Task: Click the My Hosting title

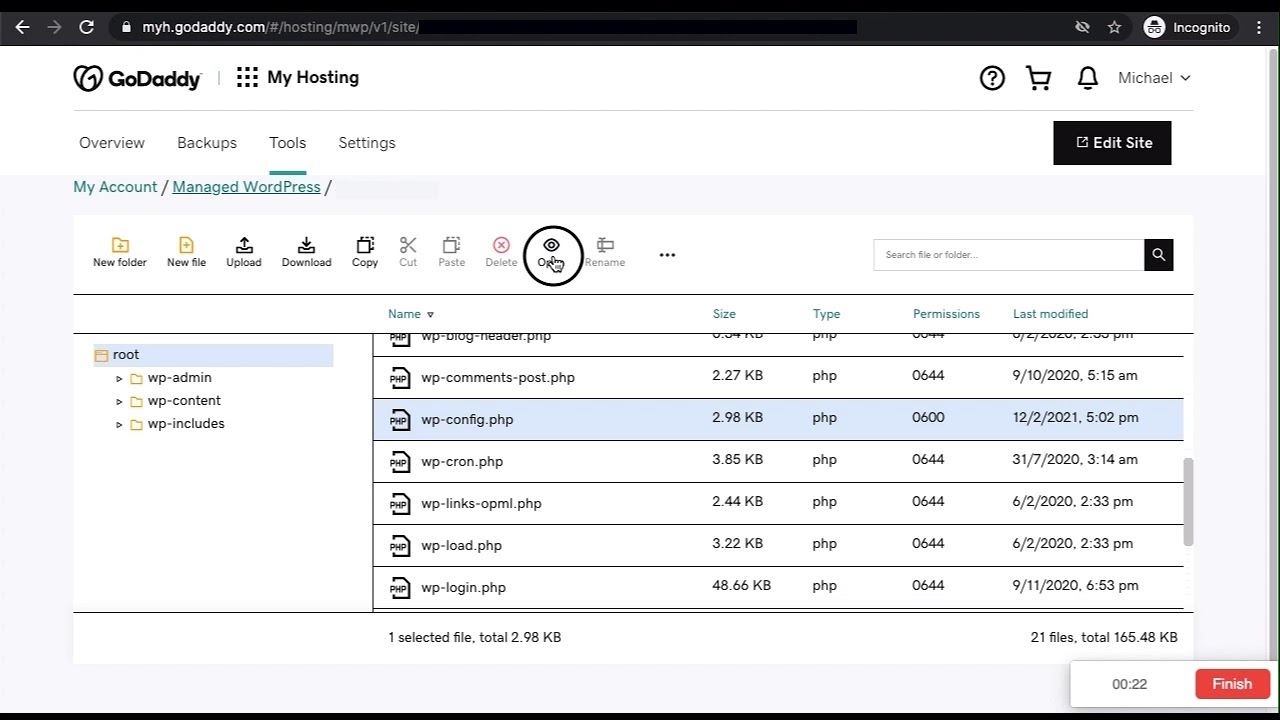Action: pyautogui.click(x=313, y=77)
